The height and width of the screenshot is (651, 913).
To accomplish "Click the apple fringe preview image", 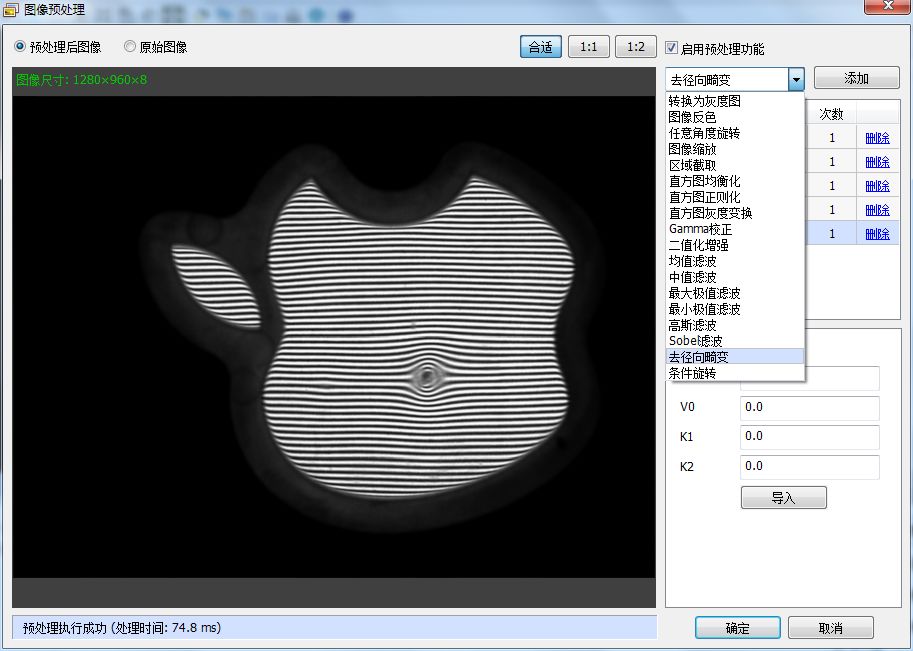I will [x=334, y=337].
